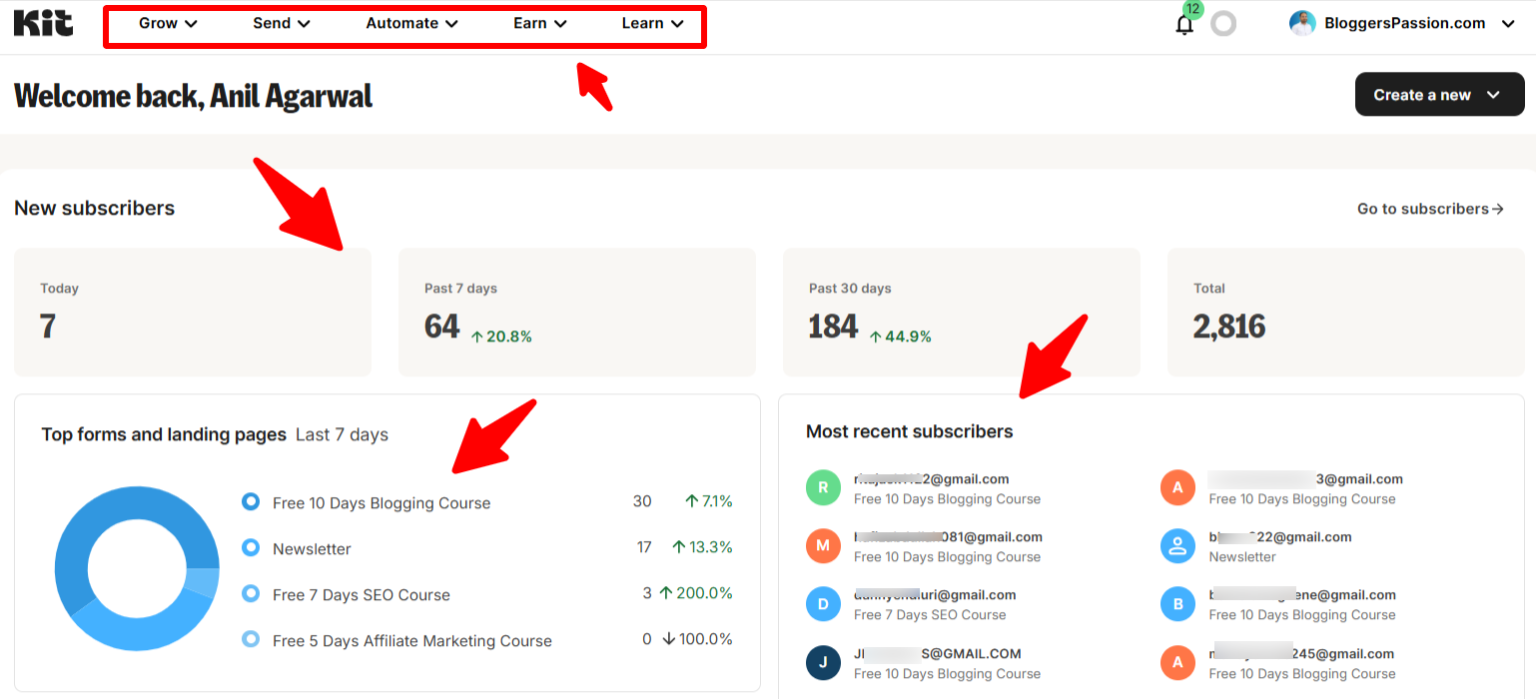Open the Grow menu

tap(160, 23)
